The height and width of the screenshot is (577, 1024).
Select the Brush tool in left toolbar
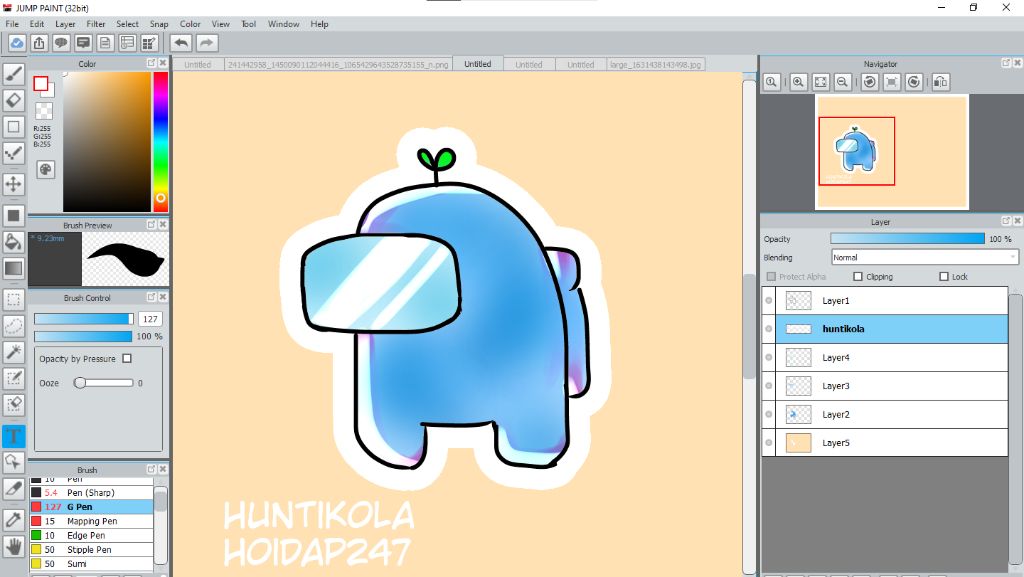pos(14,74)
